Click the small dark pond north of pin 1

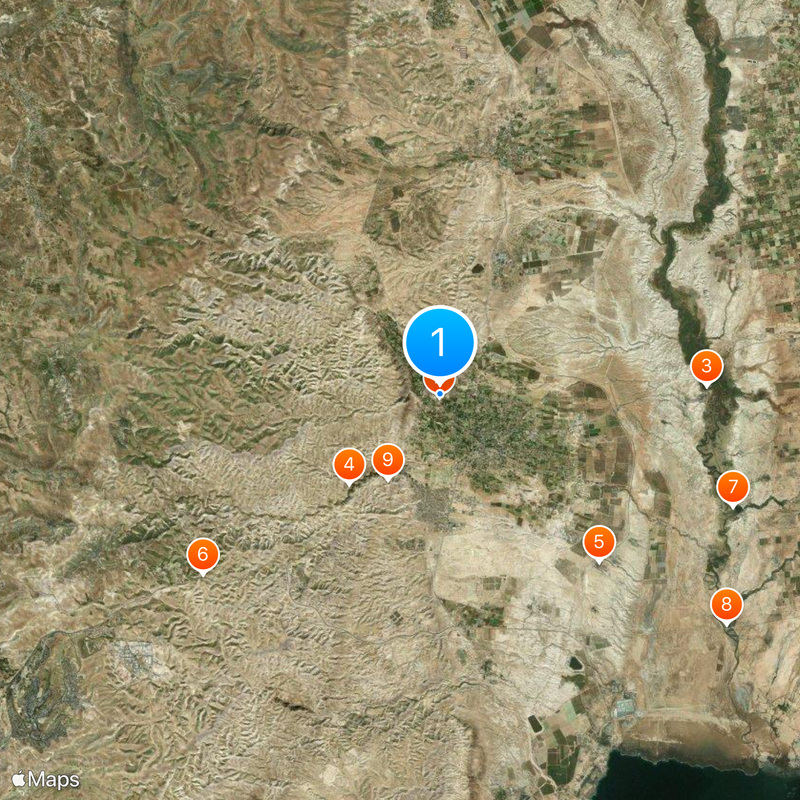pyautogui.click(x=478, y=268)
